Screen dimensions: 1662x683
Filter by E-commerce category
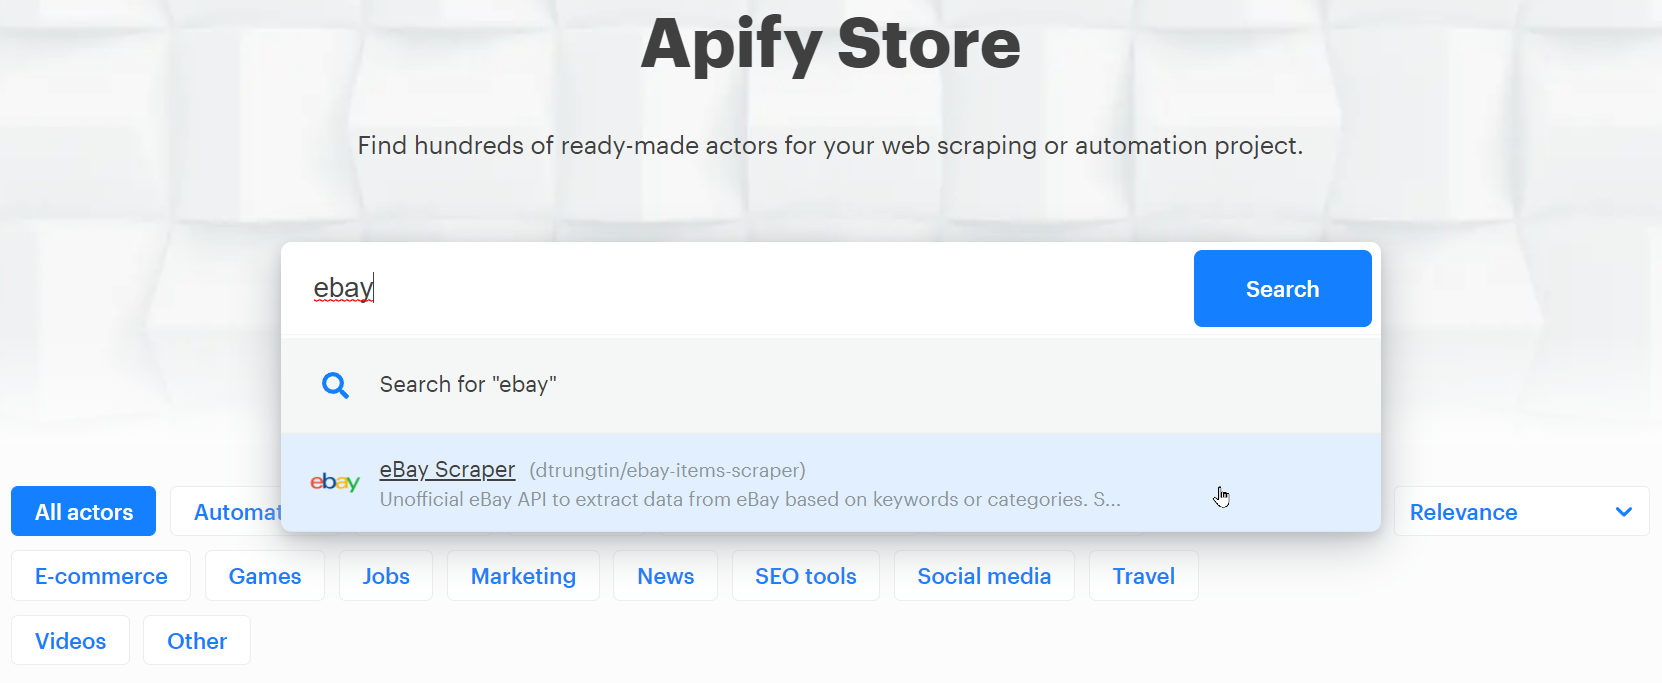101,576
